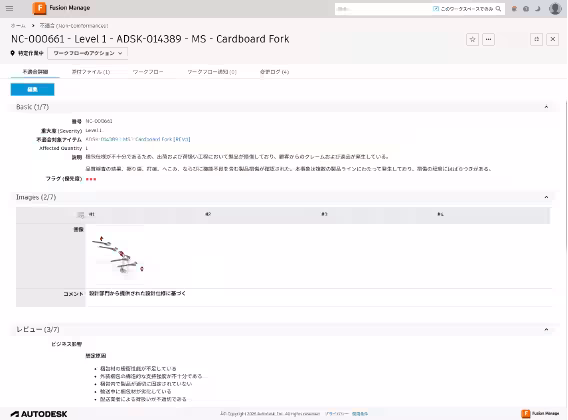Click the blue Edit button
This screenshot has width=568, height=420.
click(x=33, y=90)
